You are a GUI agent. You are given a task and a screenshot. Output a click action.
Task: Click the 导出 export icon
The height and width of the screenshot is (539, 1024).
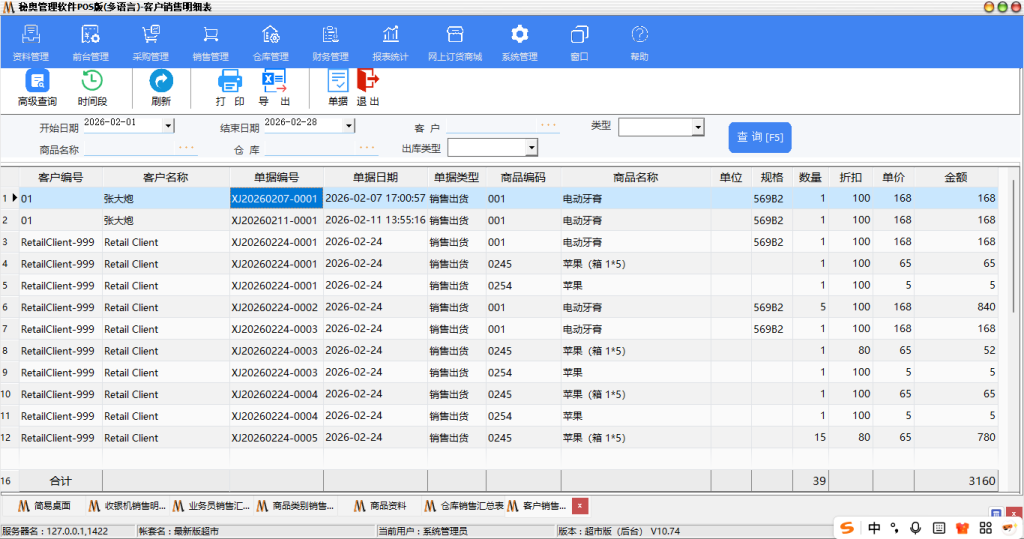(x=274, y=88)
